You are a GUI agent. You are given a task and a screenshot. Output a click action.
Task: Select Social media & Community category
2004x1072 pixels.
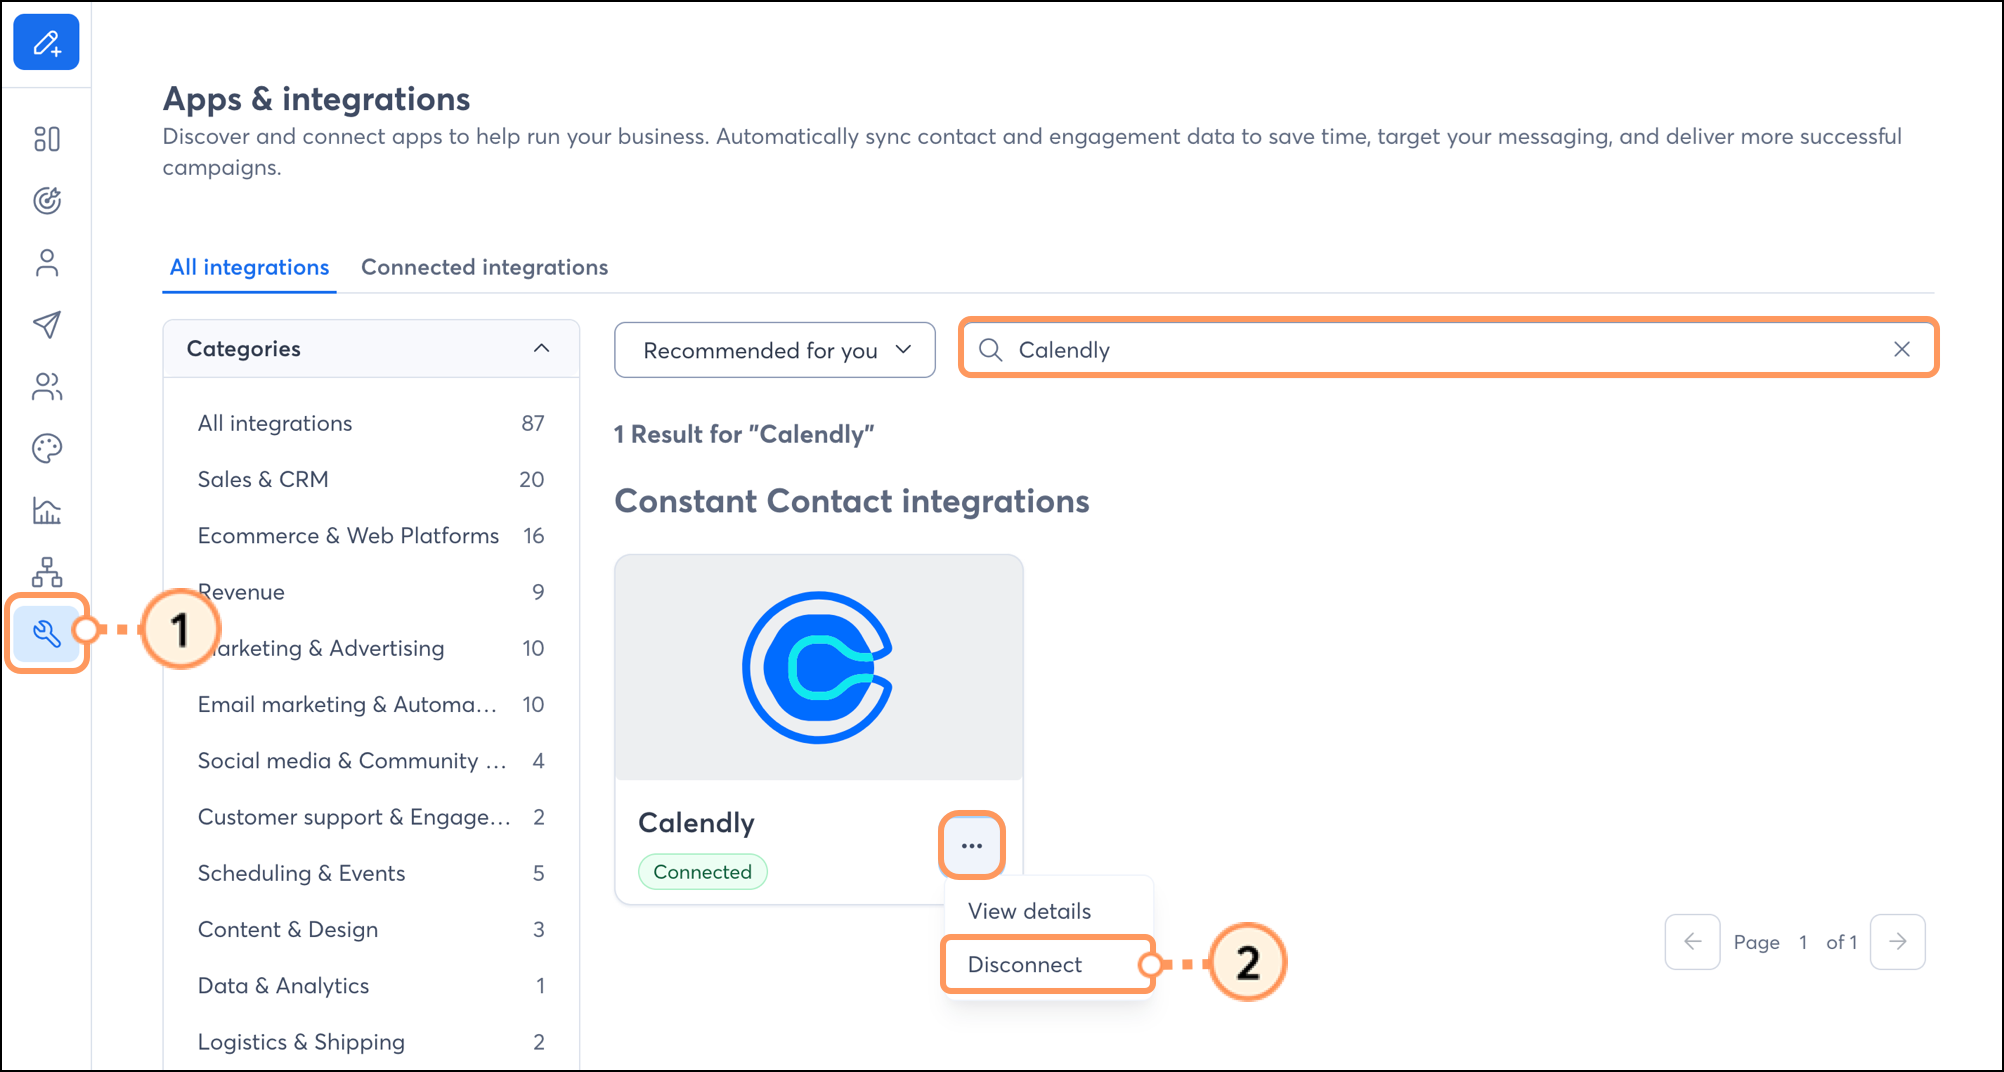tap(371, 761)
